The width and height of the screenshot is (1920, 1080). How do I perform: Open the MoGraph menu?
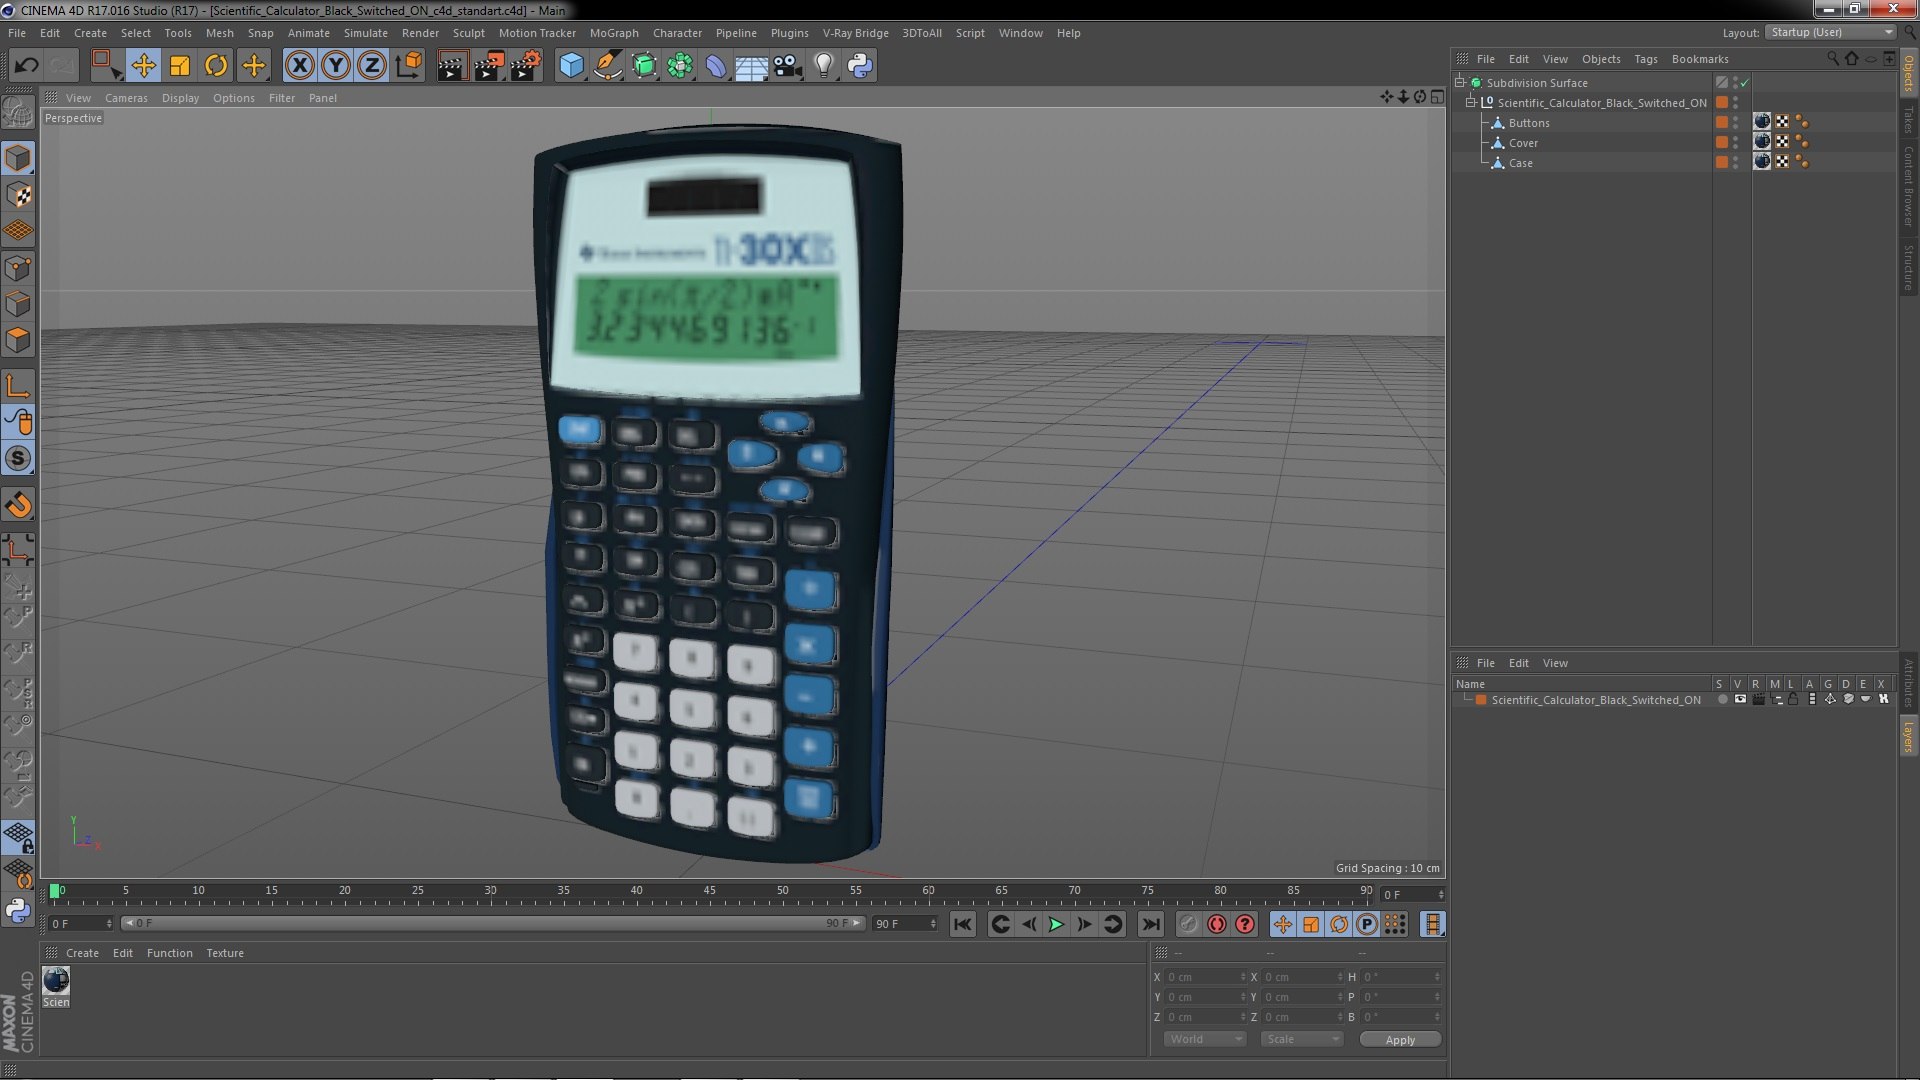coord(614,33)
